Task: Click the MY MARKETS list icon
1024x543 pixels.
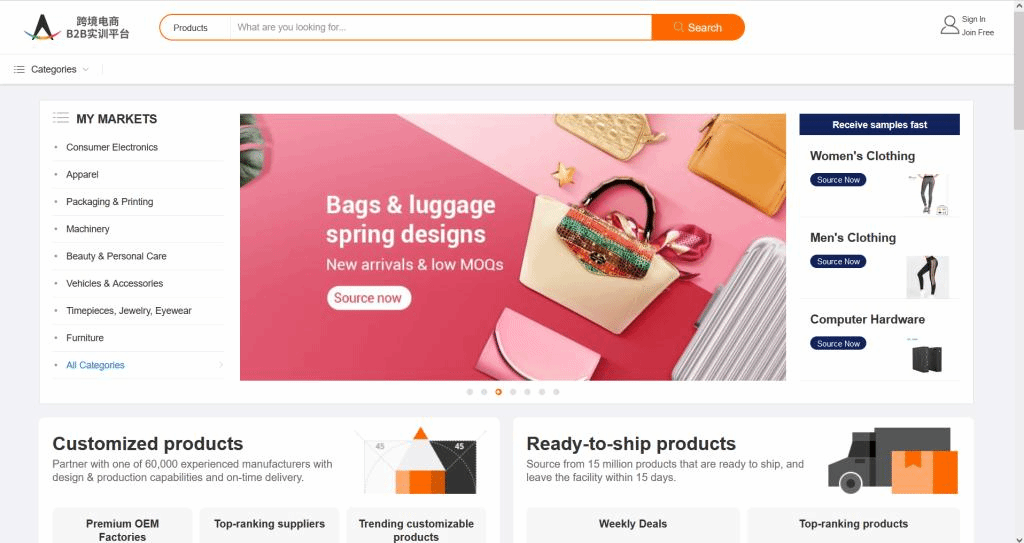Action: pos(61,118)
